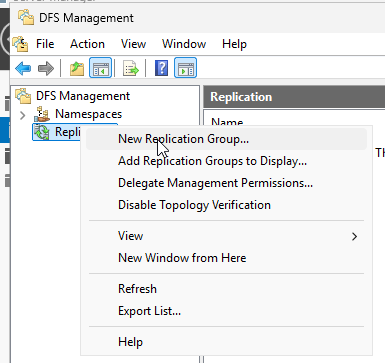
Task: Click the Forward arrow toolbar icon
Action: pos(46,68)
